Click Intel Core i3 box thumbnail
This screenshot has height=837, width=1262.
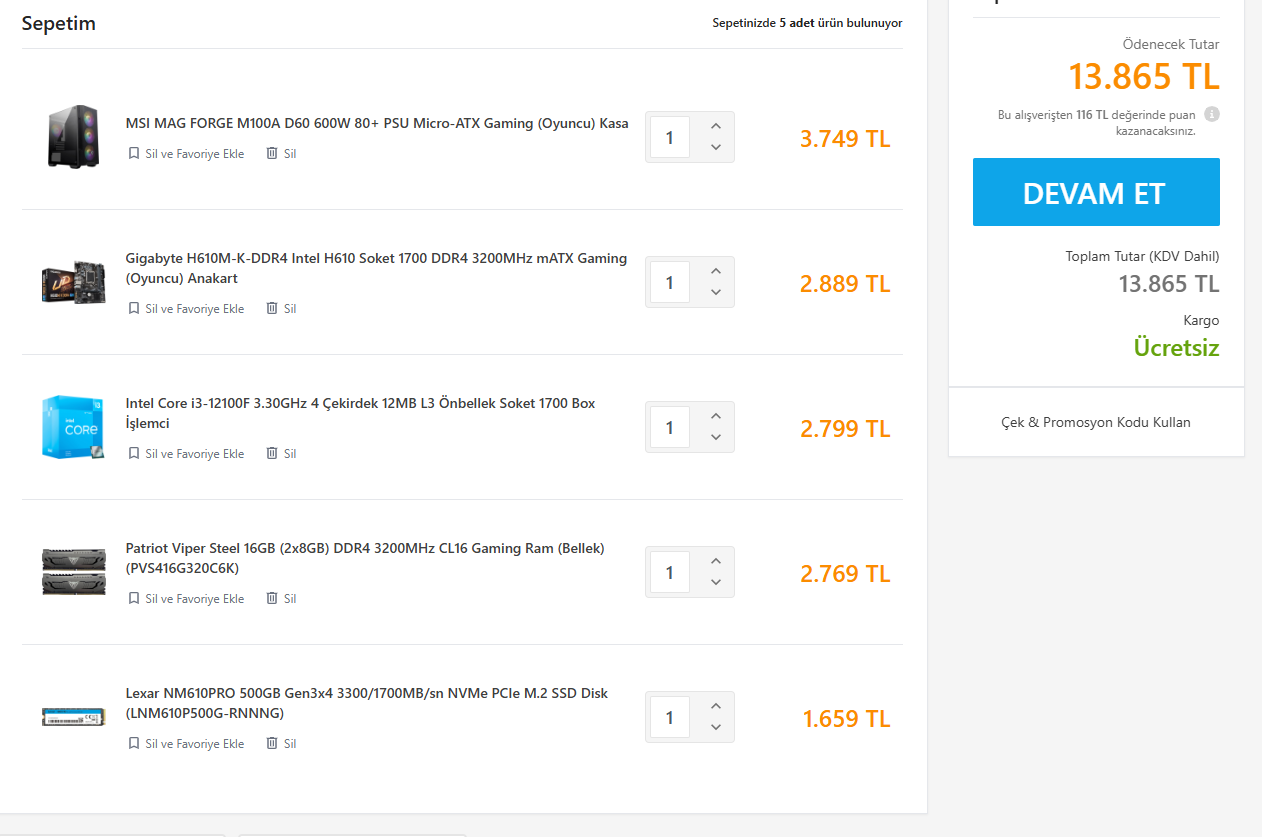click(x=73, y=427)
